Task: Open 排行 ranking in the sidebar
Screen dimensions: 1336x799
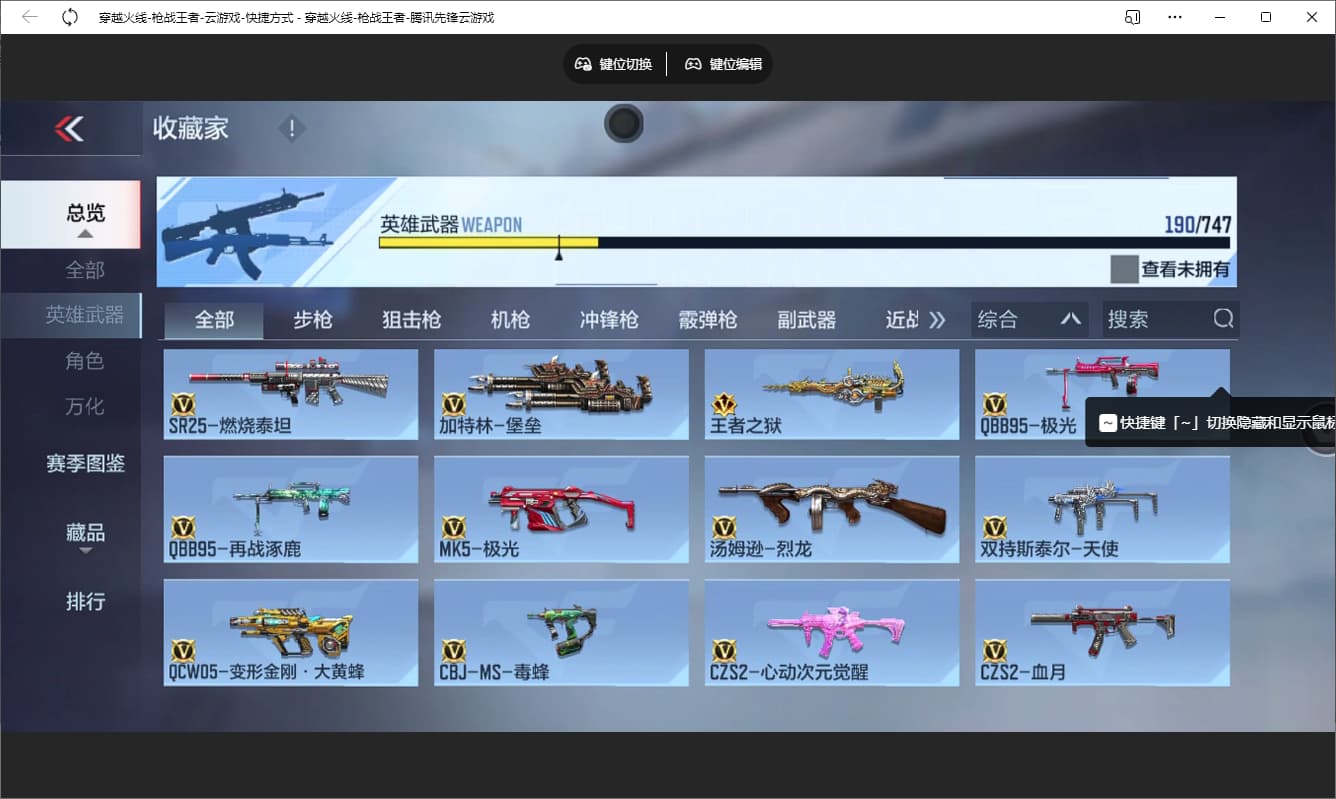Action: [85, 602]
